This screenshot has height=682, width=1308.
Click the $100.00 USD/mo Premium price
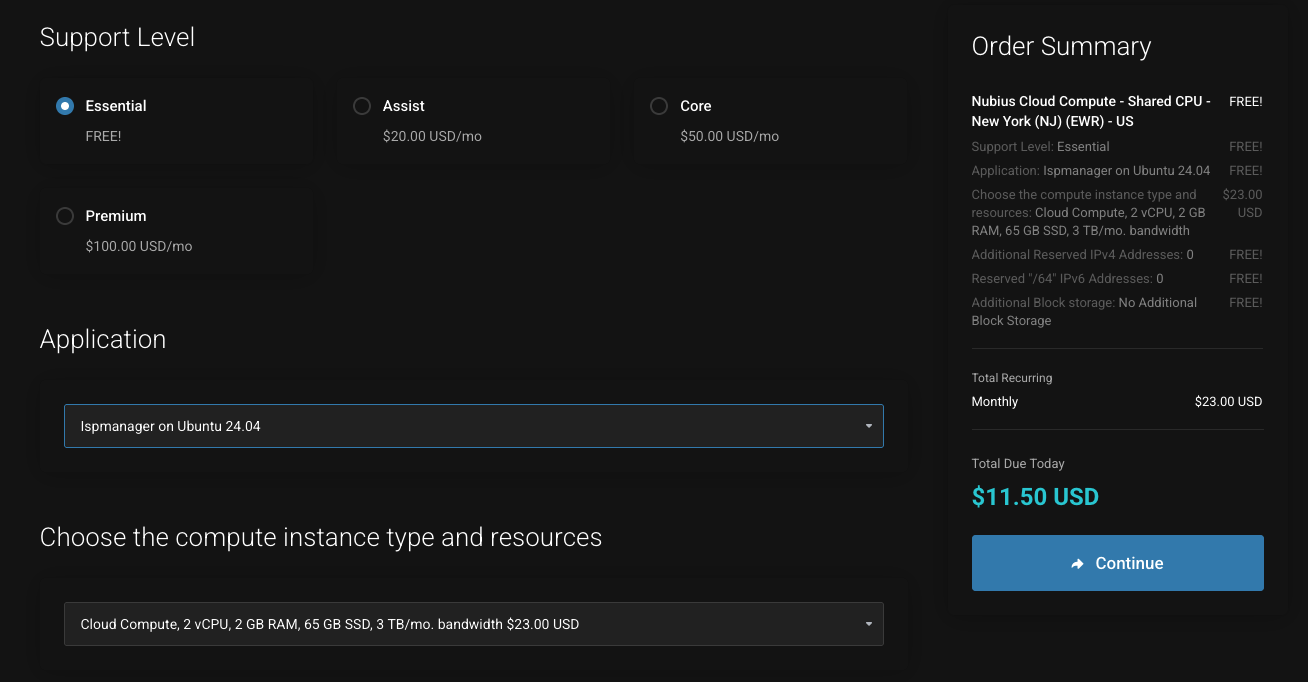pos(139,246)
